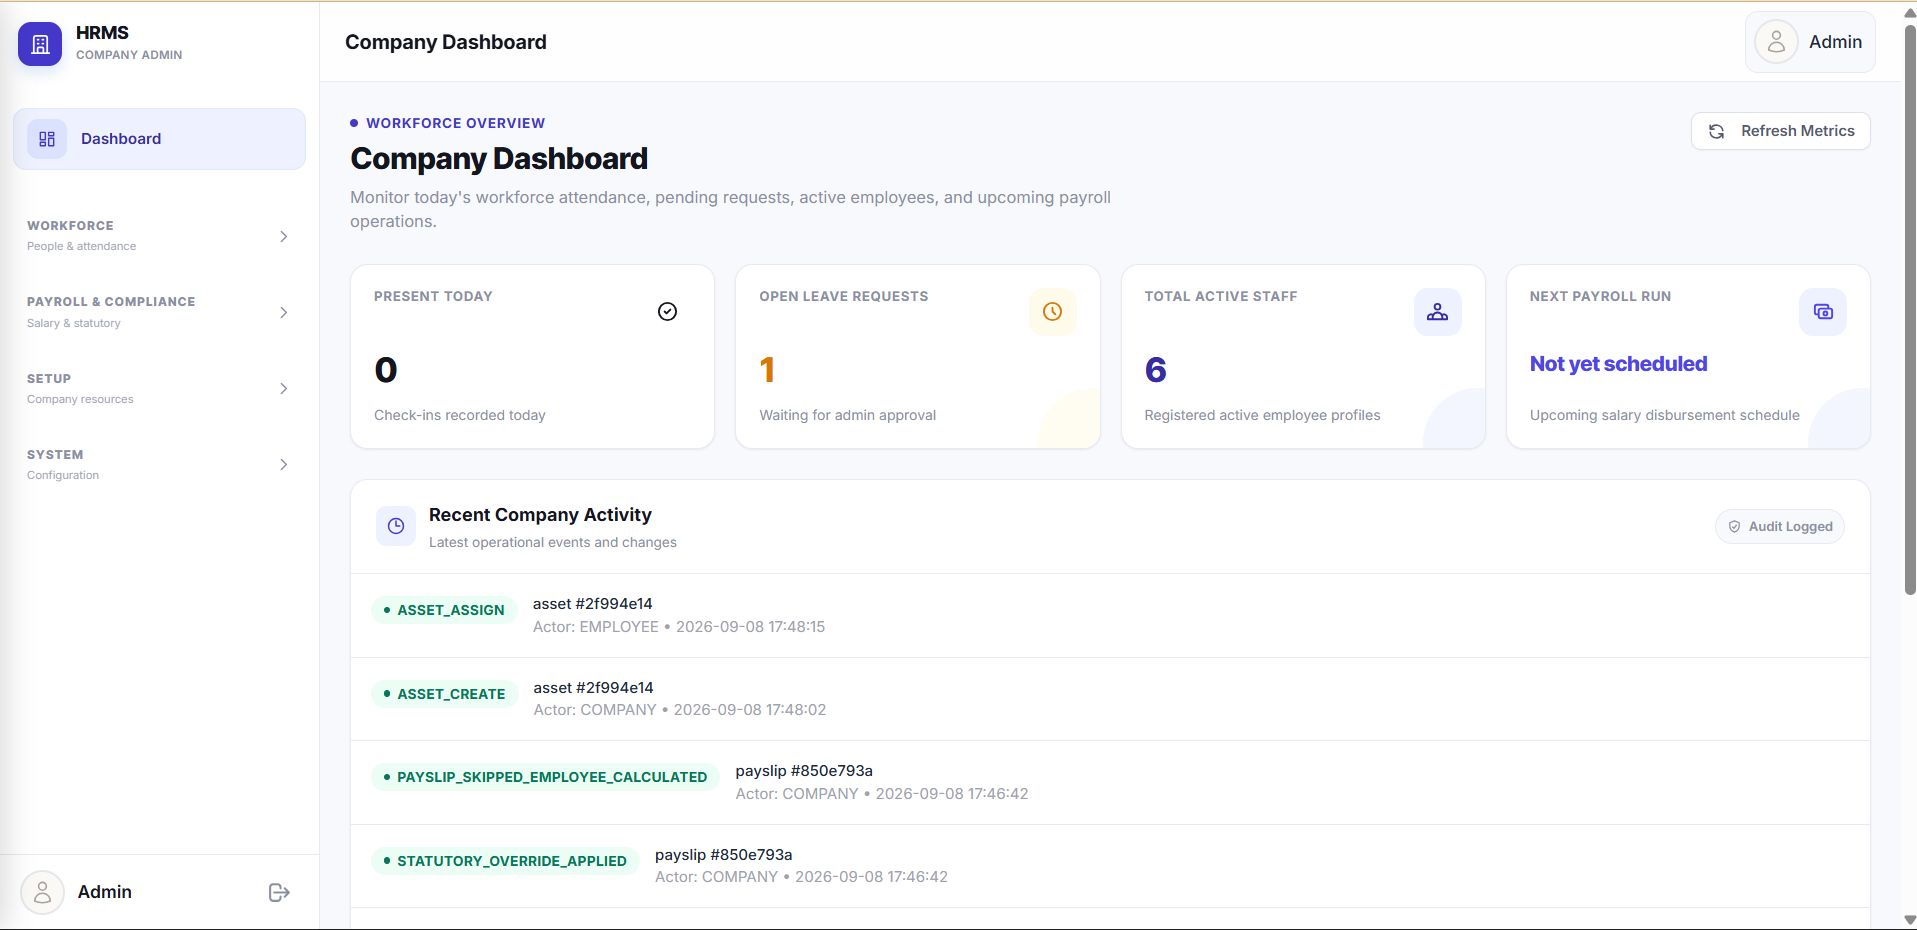
Task: Click 'asset #2f994e14' in ASSET_ASSIGN row
Action: point(592,604)
